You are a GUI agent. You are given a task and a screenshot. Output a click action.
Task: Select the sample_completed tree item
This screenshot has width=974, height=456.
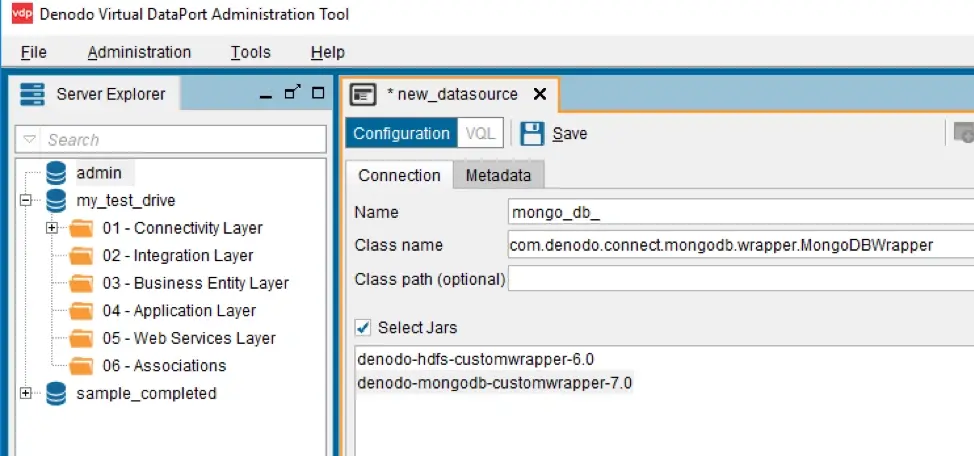(x=146, y=393)
